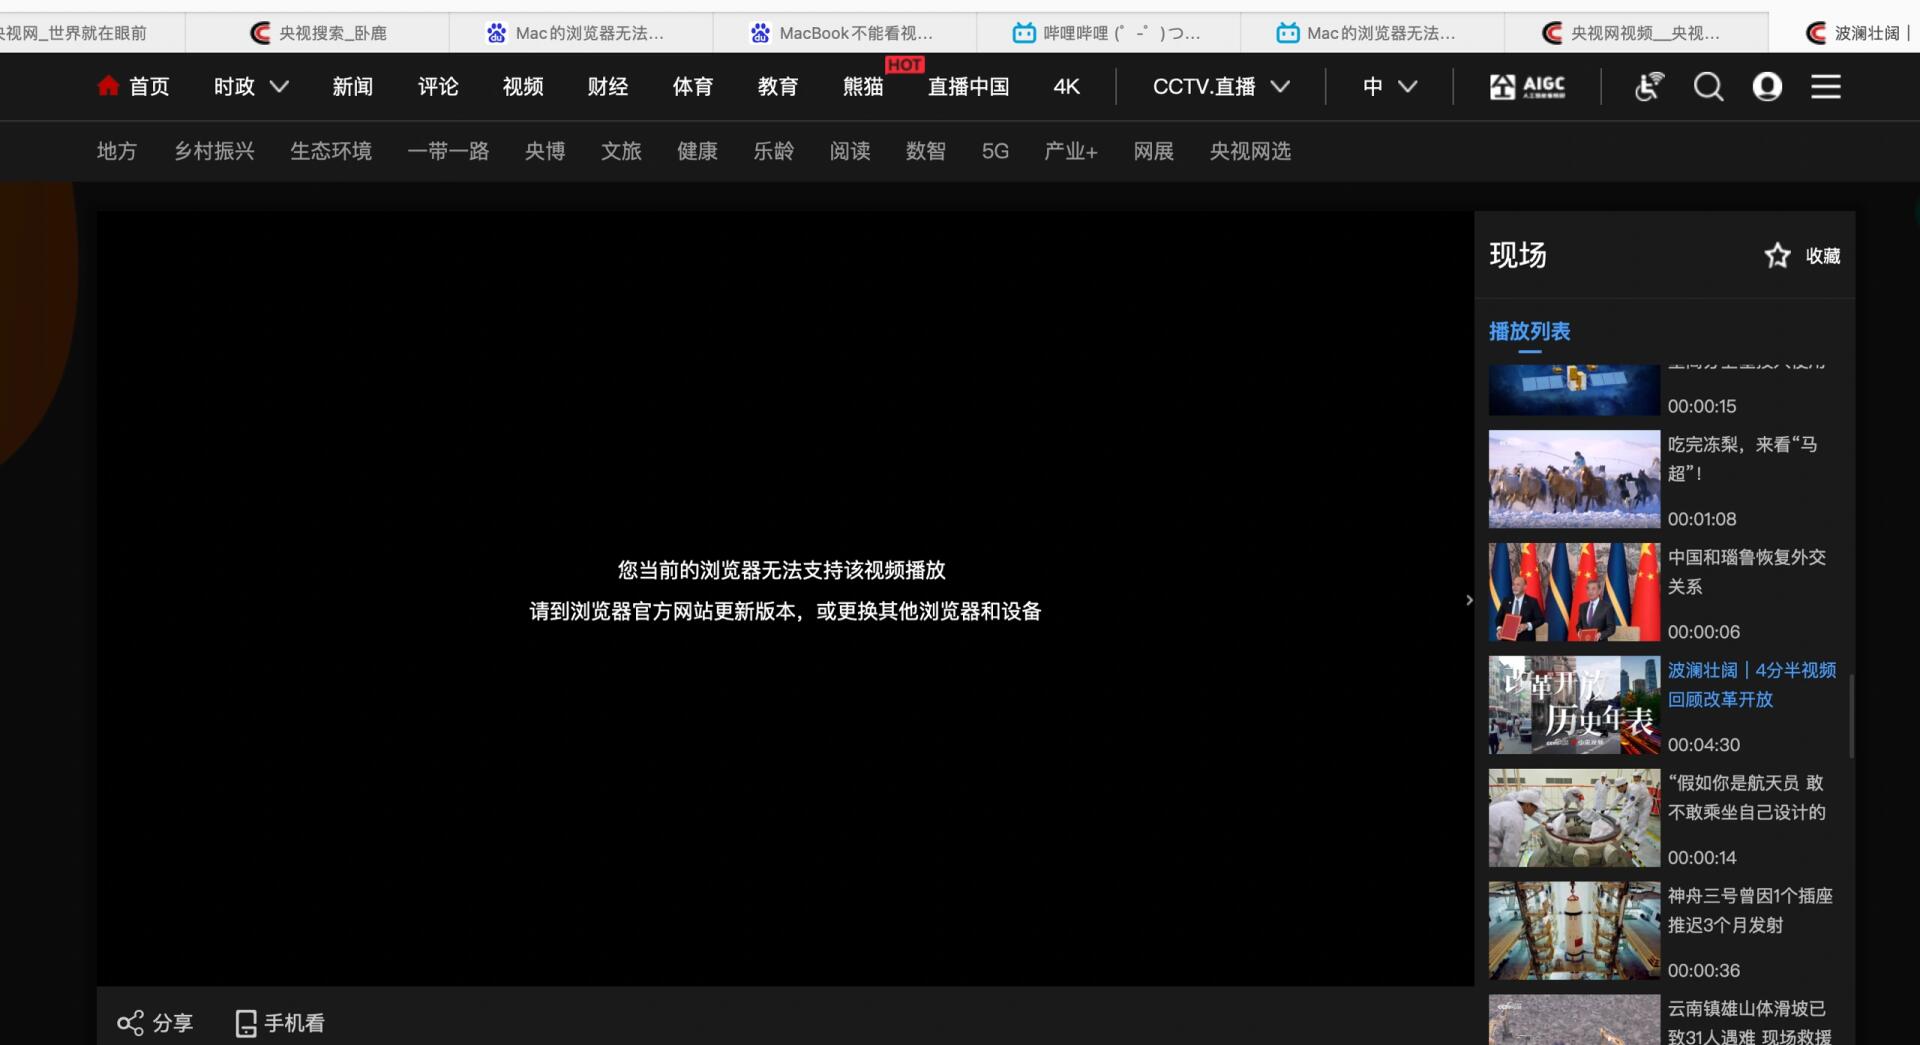Expand the CCTV.直播 dropdown
The image size is (1920, 1045).
pos(1279,87)
